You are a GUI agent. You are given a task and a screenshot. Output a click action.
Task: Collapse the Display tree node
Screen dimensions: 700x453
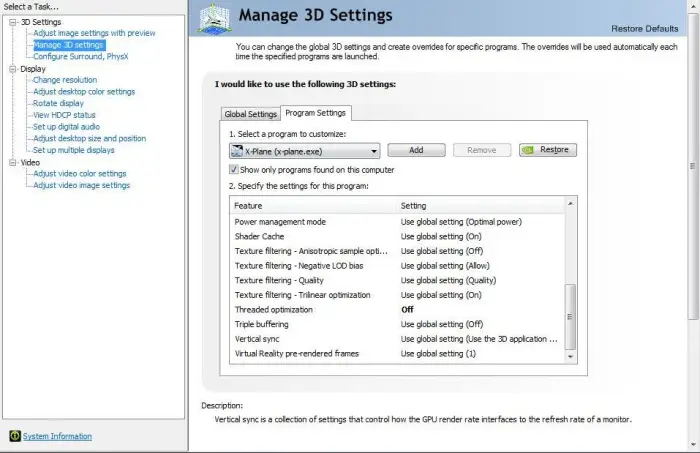tap(12, 69)
